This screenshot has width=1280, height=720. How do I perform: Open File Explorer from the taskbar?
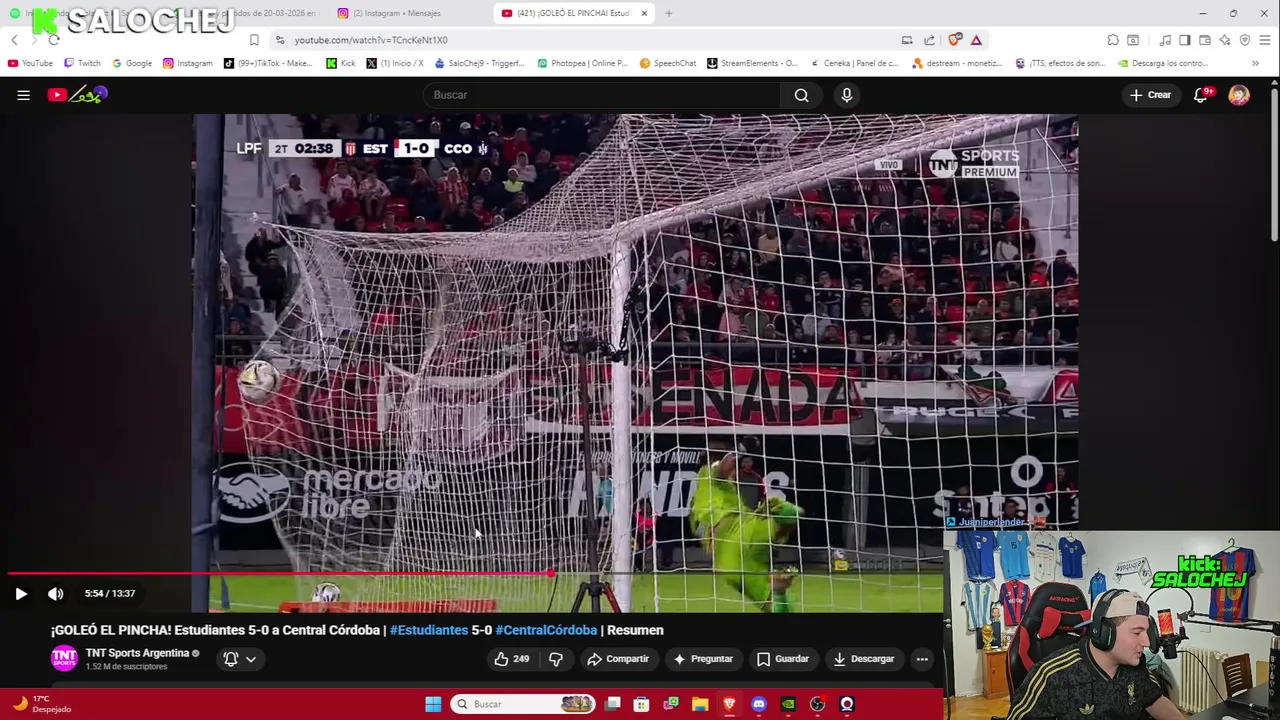click(x=700, y=704)
